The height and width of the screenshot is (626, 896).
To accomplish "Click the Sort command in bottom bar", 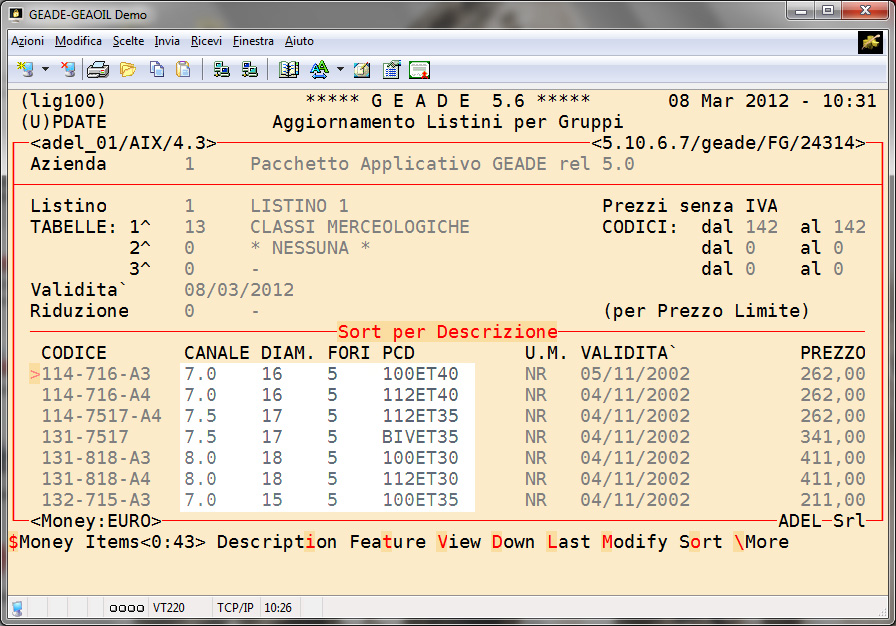I will point(700,542).
